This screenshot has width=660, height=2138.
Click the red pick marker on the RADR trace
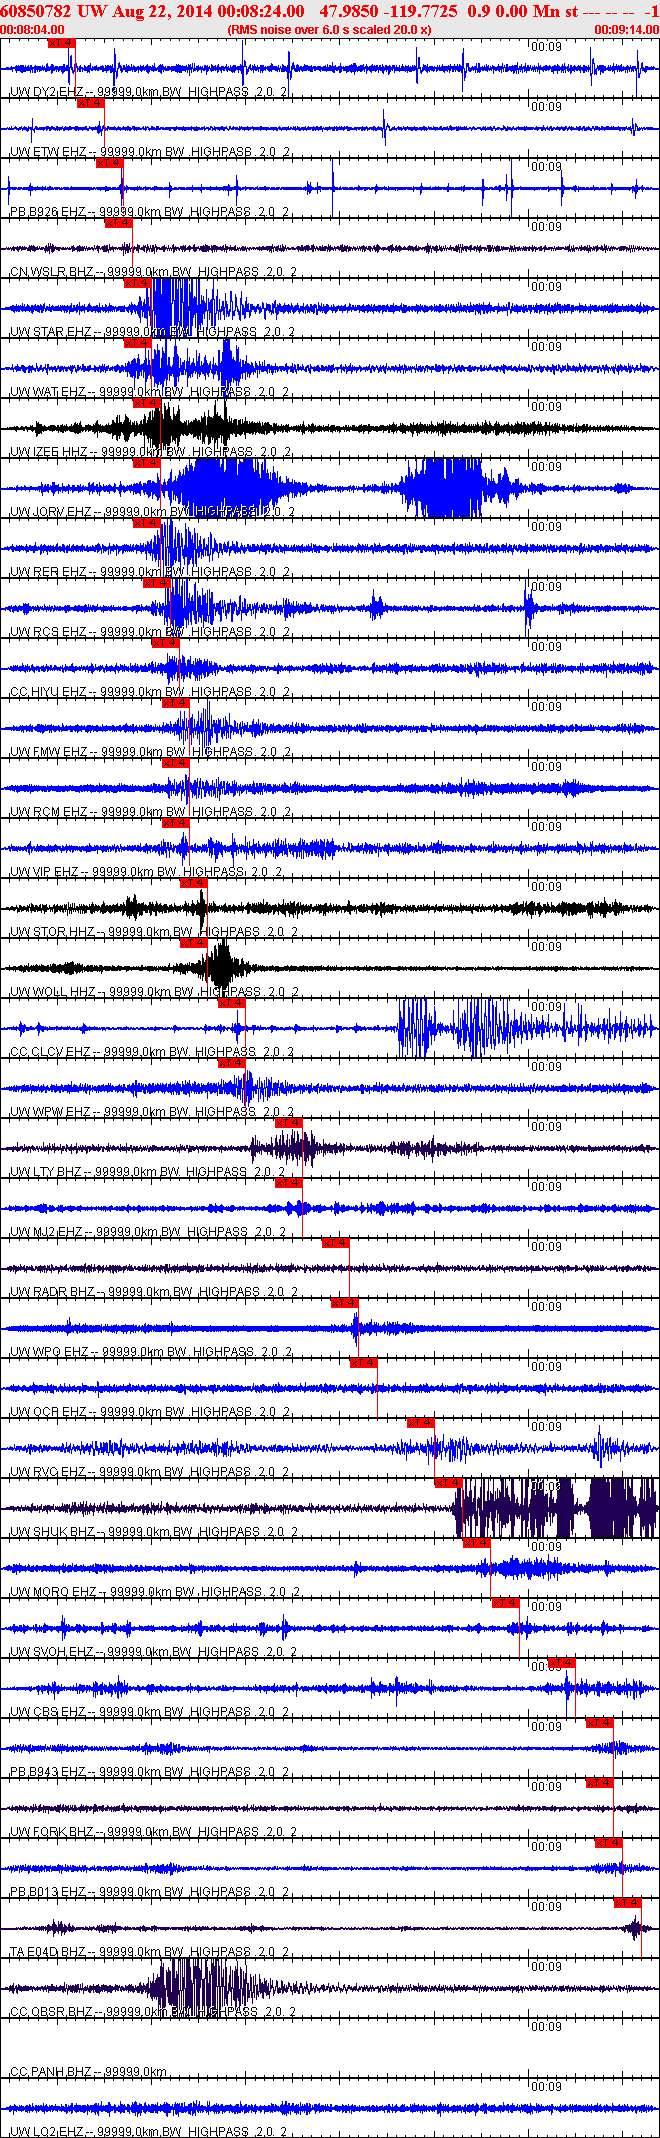[336, 1244]
